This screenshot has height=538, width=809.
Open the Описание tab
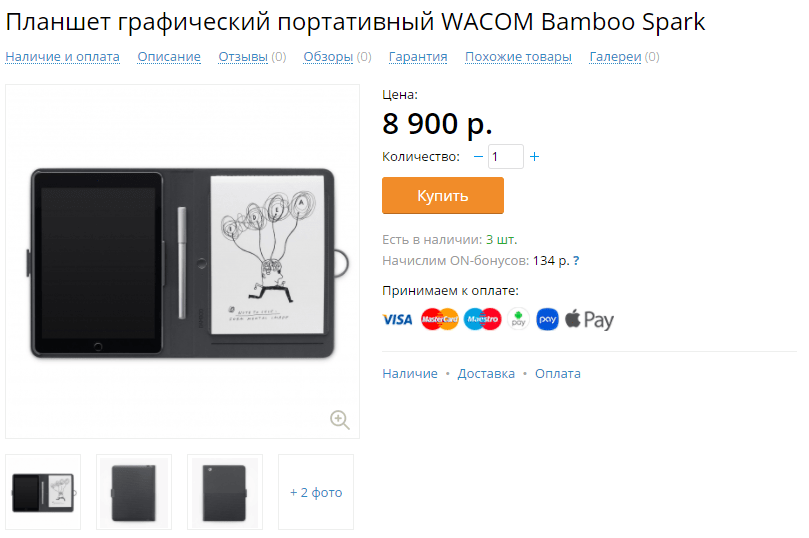click(x=169, y=57)
